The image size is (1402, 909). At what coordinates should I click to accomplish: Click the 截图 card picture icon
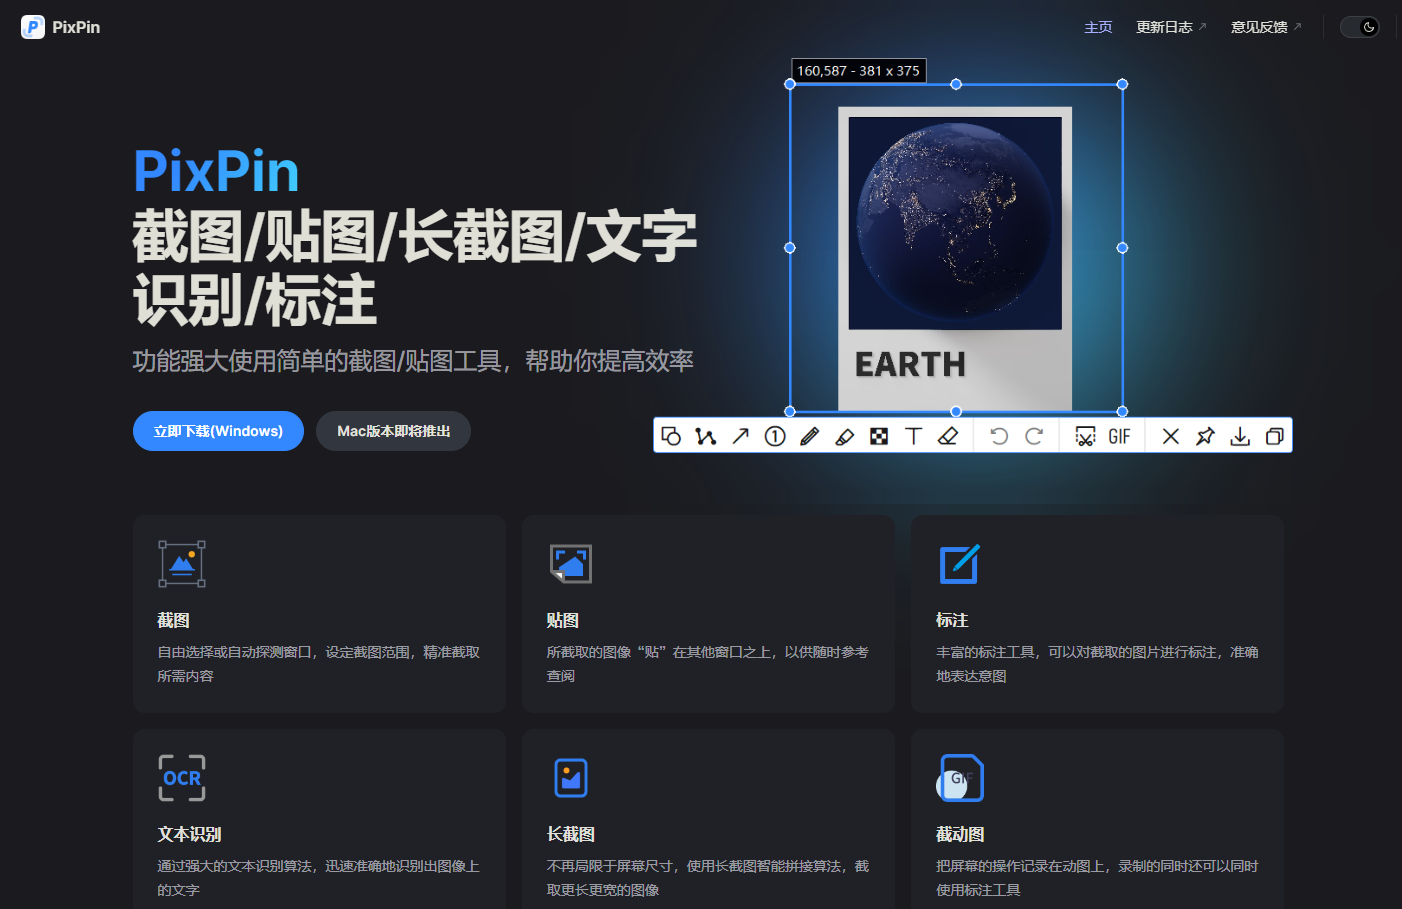coord(182,564)
